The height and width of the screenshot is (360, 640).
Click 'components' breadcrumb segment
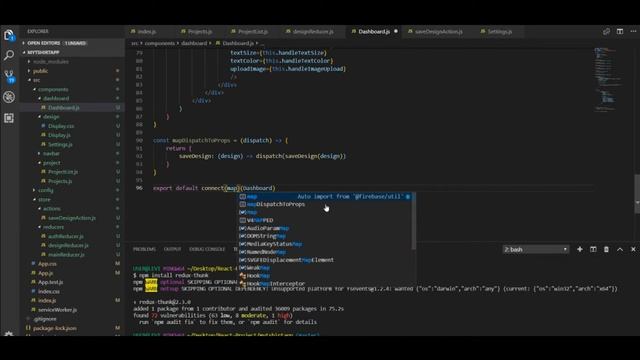click(x=160, y=43)
